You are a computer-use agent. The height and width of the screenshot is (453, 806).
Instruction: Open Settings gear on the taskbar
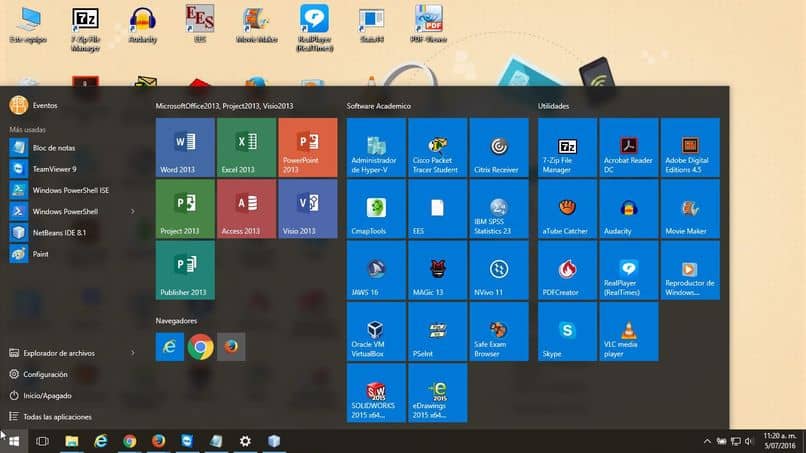click(x=245, y=441)
